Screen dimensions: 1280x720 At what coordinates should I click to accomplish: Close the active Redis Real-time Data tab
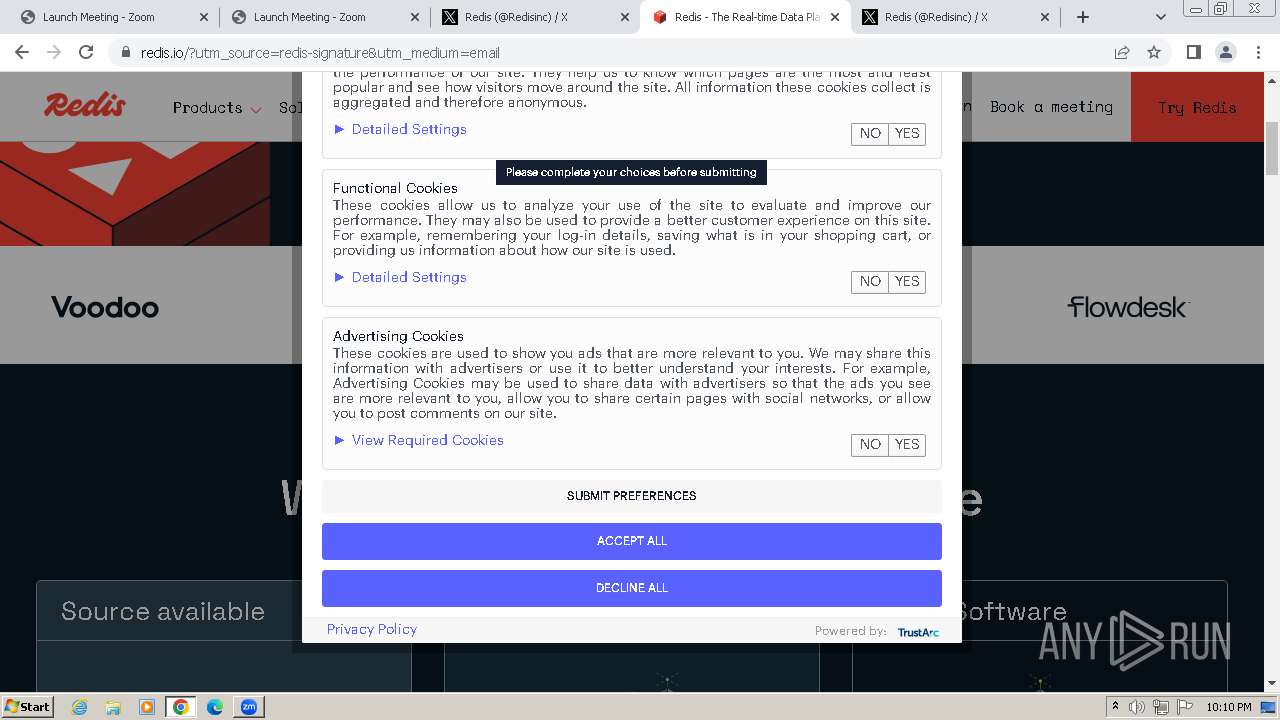tap(835, 17)
